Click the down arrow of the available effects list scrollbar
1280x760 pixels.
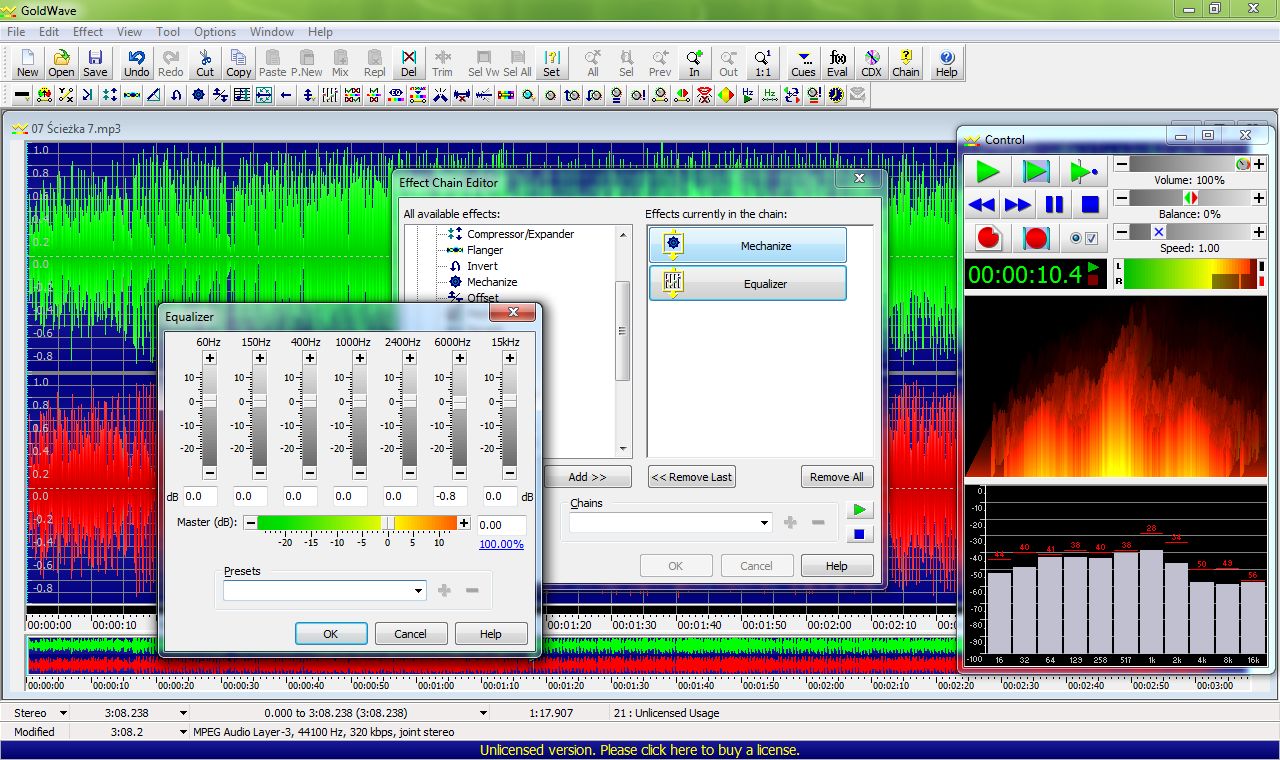tap(623, 450)
